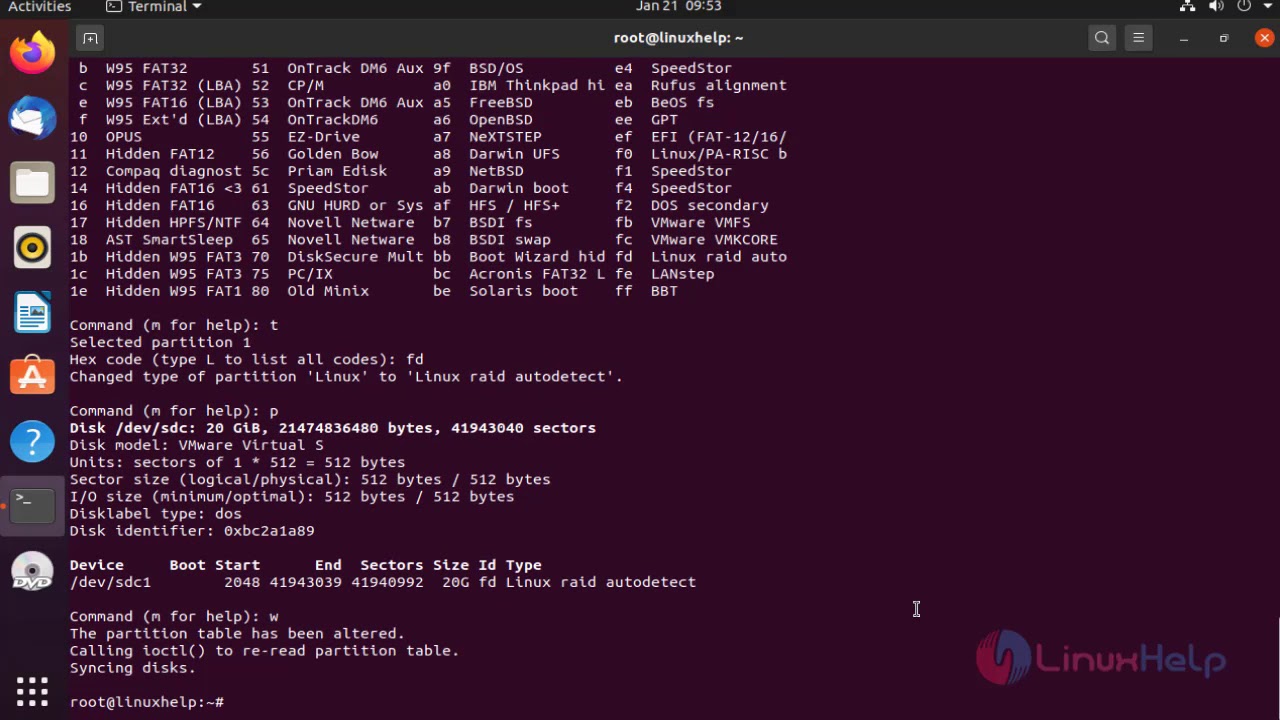Screen dimensions: 1280x720
Task: Click the 'Disk /dev/sdc: 20 GiB' line
Action: click(x=333, y=428)
